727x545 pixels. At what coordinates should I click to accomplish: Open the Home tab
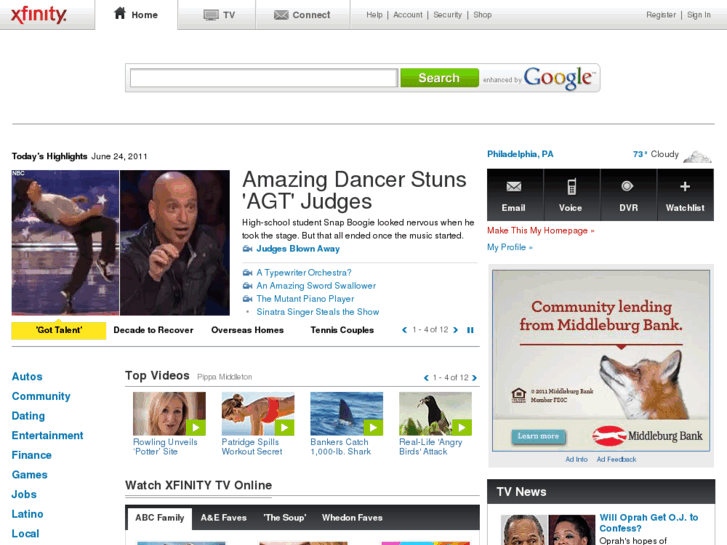click(136, 14)
